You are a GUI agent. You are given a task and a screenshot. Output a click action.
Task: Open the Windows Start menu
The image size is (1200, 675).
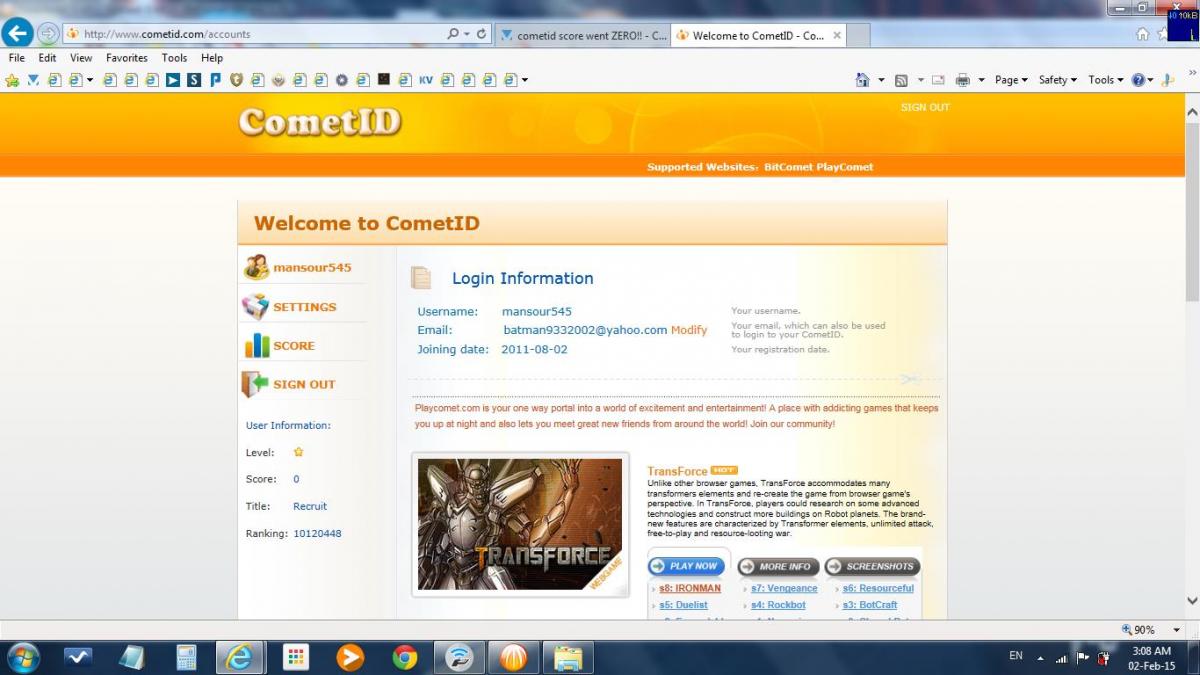tap(22, 657)
